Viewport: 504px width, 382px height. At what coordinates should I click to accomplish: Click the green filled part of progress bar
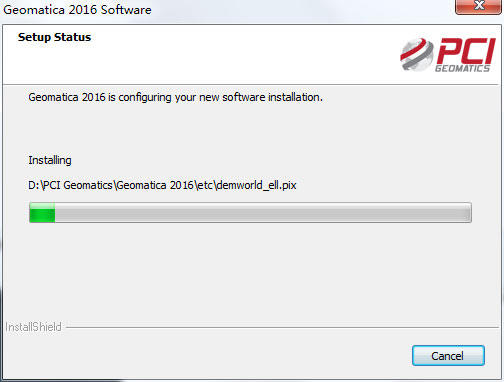tap(42, 212)
